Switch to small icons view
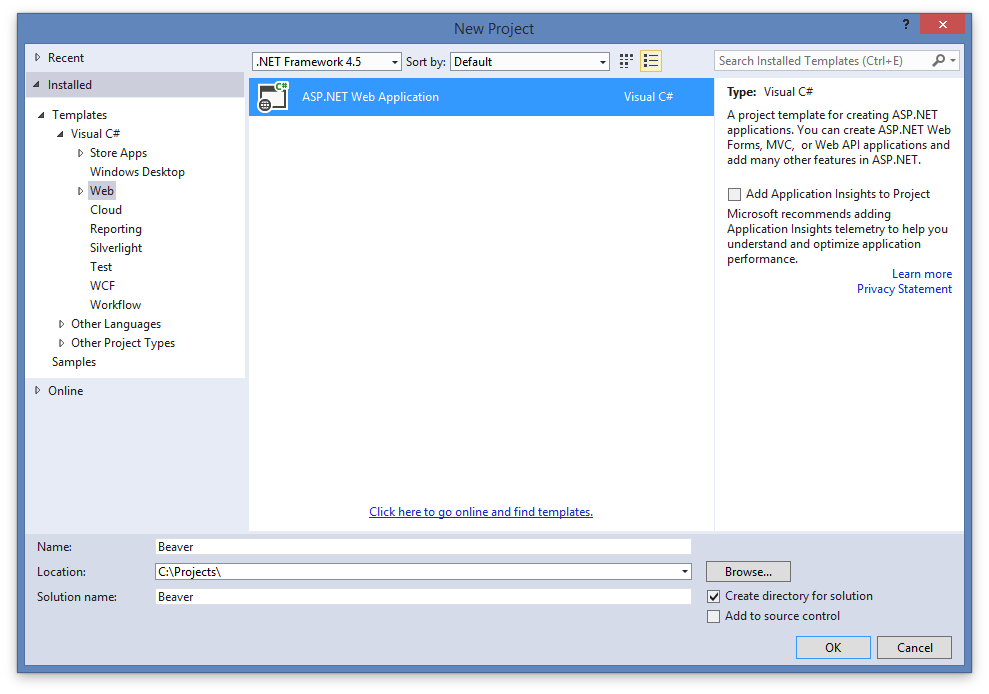Viewport: 989px width, 694px height. (626, 61)
